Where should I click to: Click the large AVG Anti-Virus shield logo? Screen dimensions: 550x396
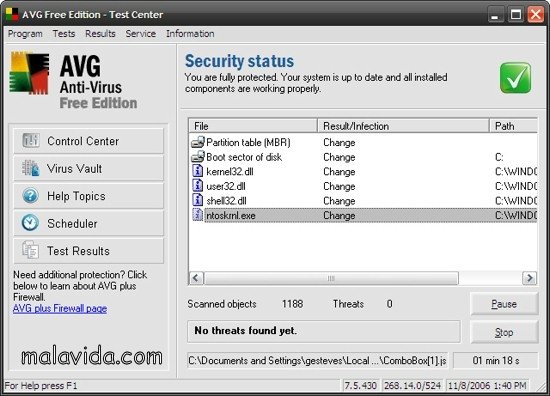29,73
